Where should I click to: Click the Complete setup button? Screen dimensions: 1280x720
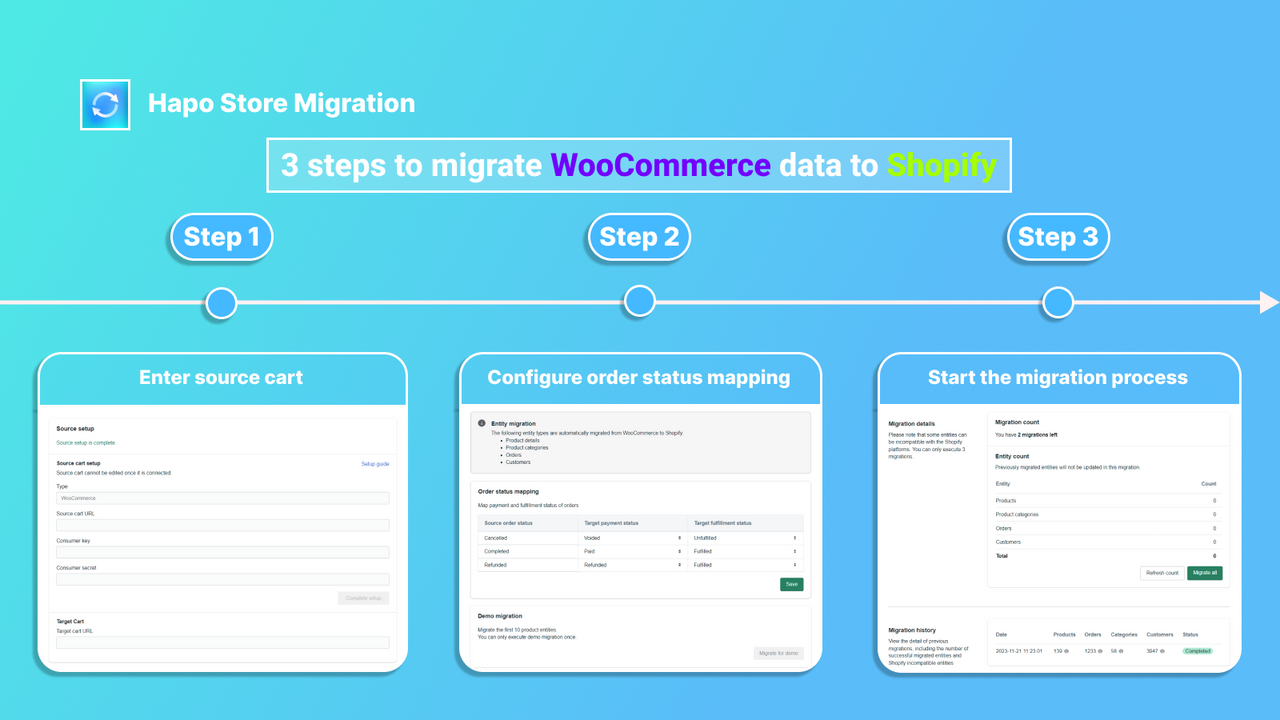coord(363,598)
